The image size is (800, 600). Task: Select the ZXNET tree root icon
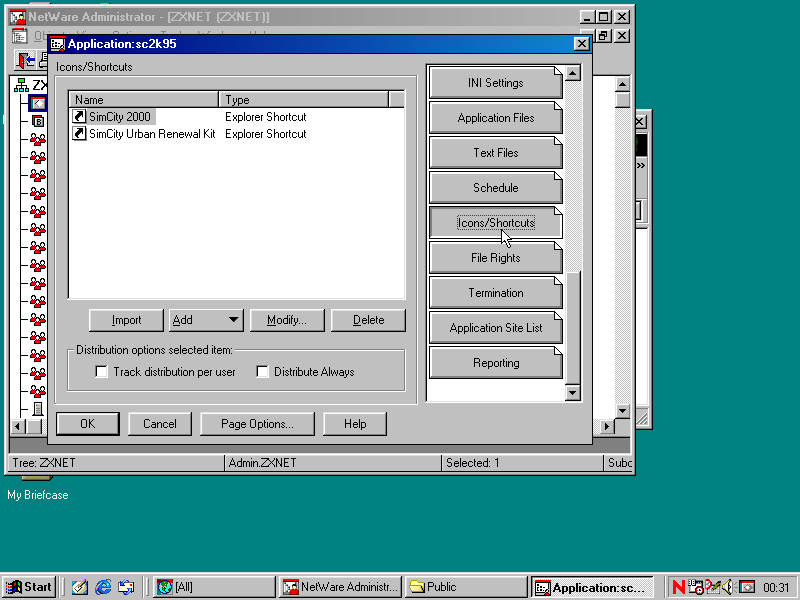click(21, 85)
